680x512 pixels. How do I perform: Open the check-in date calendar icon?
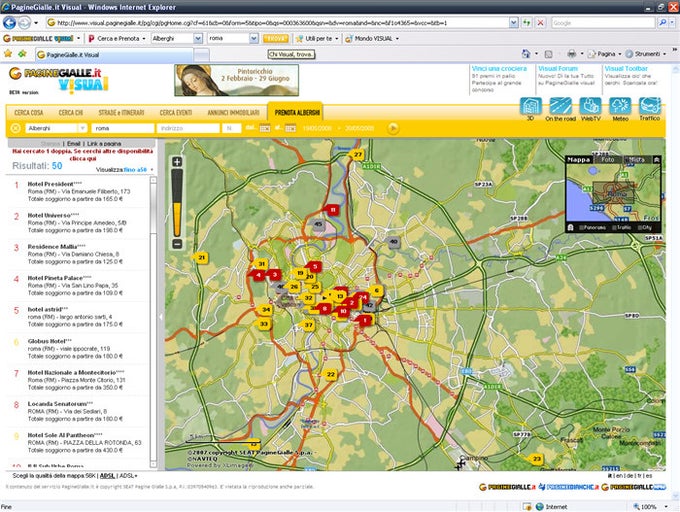pos(265,128)
